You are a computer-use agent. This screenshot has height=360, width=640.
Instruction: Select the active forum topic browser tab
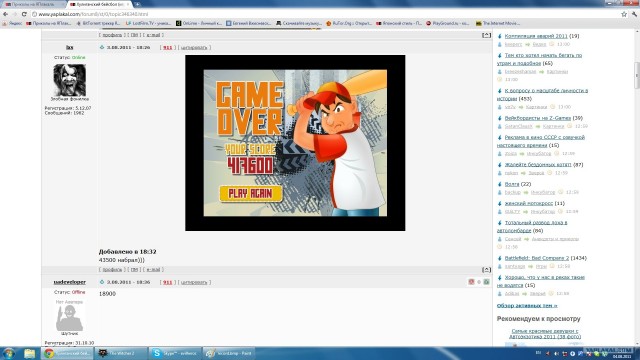97,4
